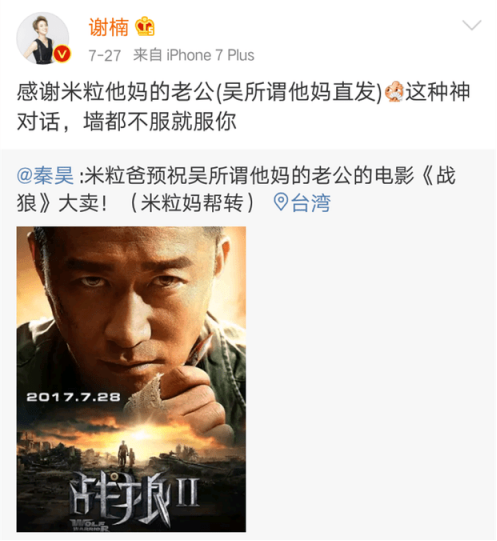
Task: Tap the post text 感谢米粒他妈的老公
Action: [115, 92]
